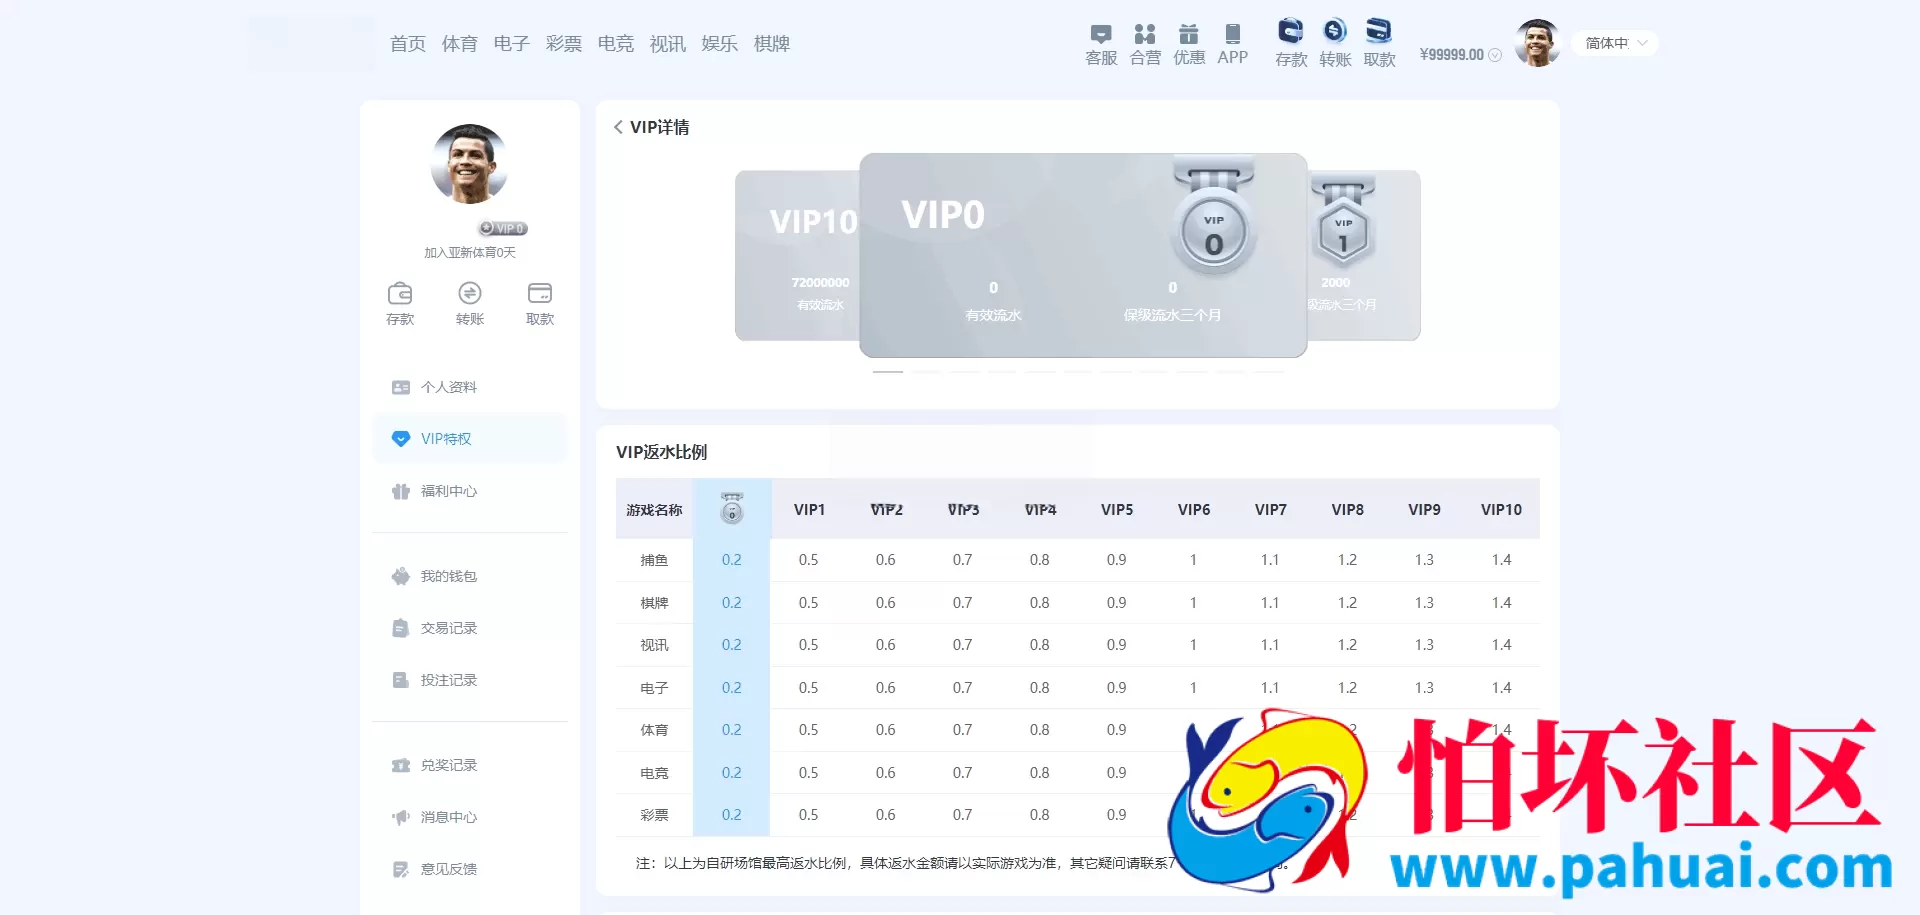Open 我的钱包 my wallet
The height and width of the screenshot is (915, 1920).
point(470,576)
